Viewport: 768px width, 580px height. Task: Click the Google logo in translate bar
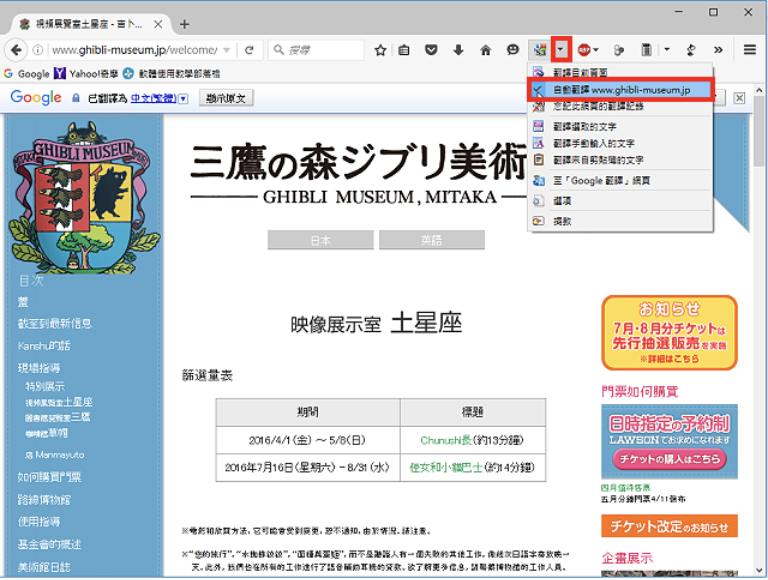point(36,97)
